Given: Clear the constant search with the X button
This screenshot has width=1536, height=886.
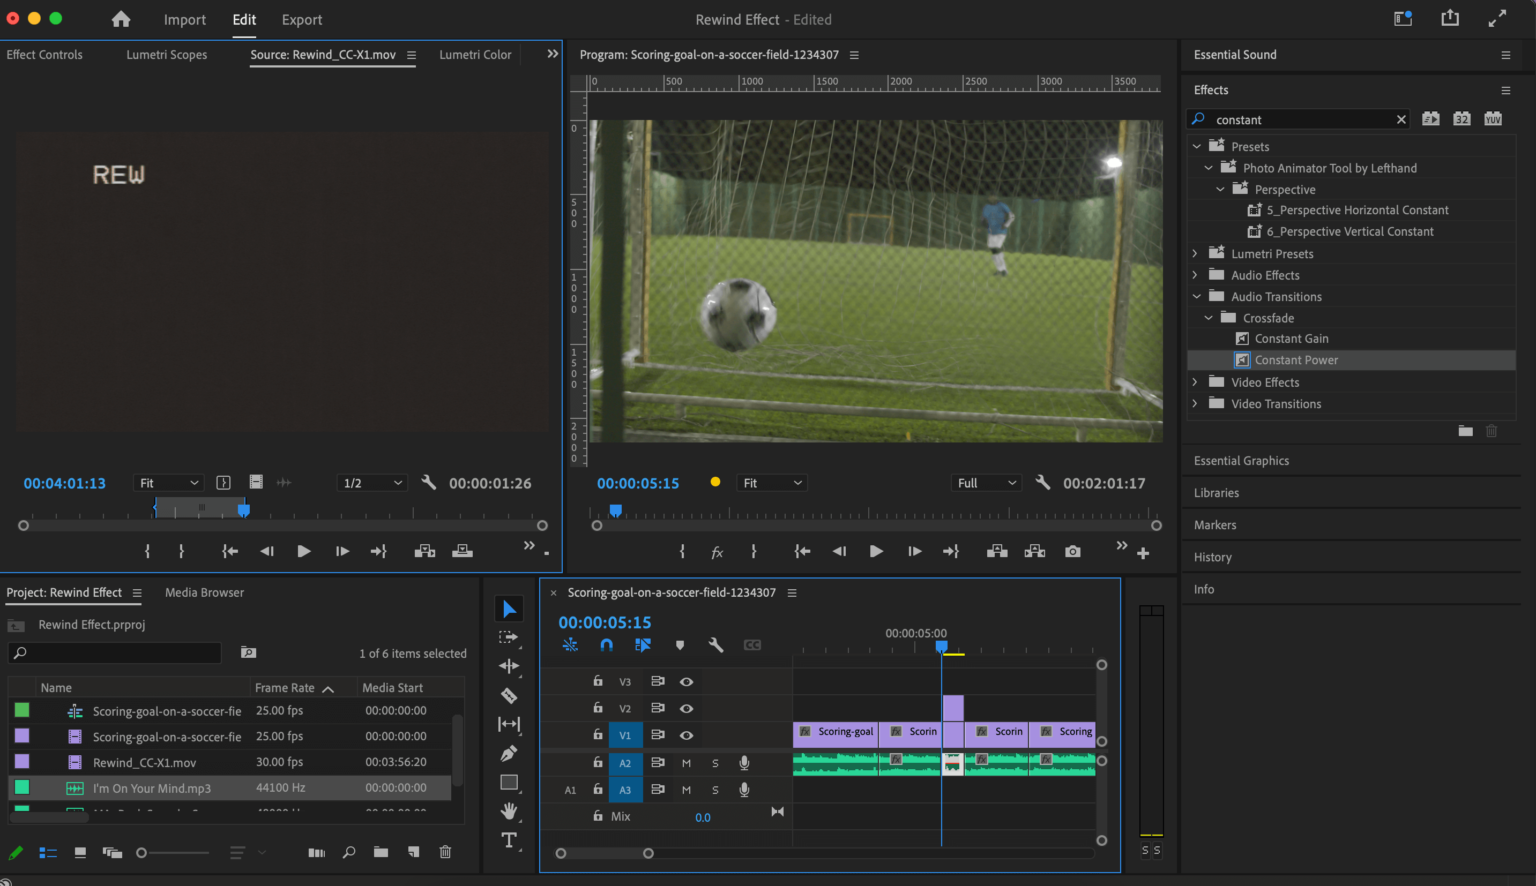Looking at the screenshot, I should click(1401, 118).
